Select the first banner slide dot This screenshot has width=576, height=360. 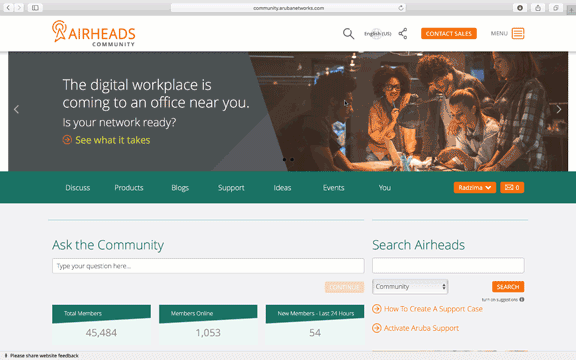tap(284, 159)
